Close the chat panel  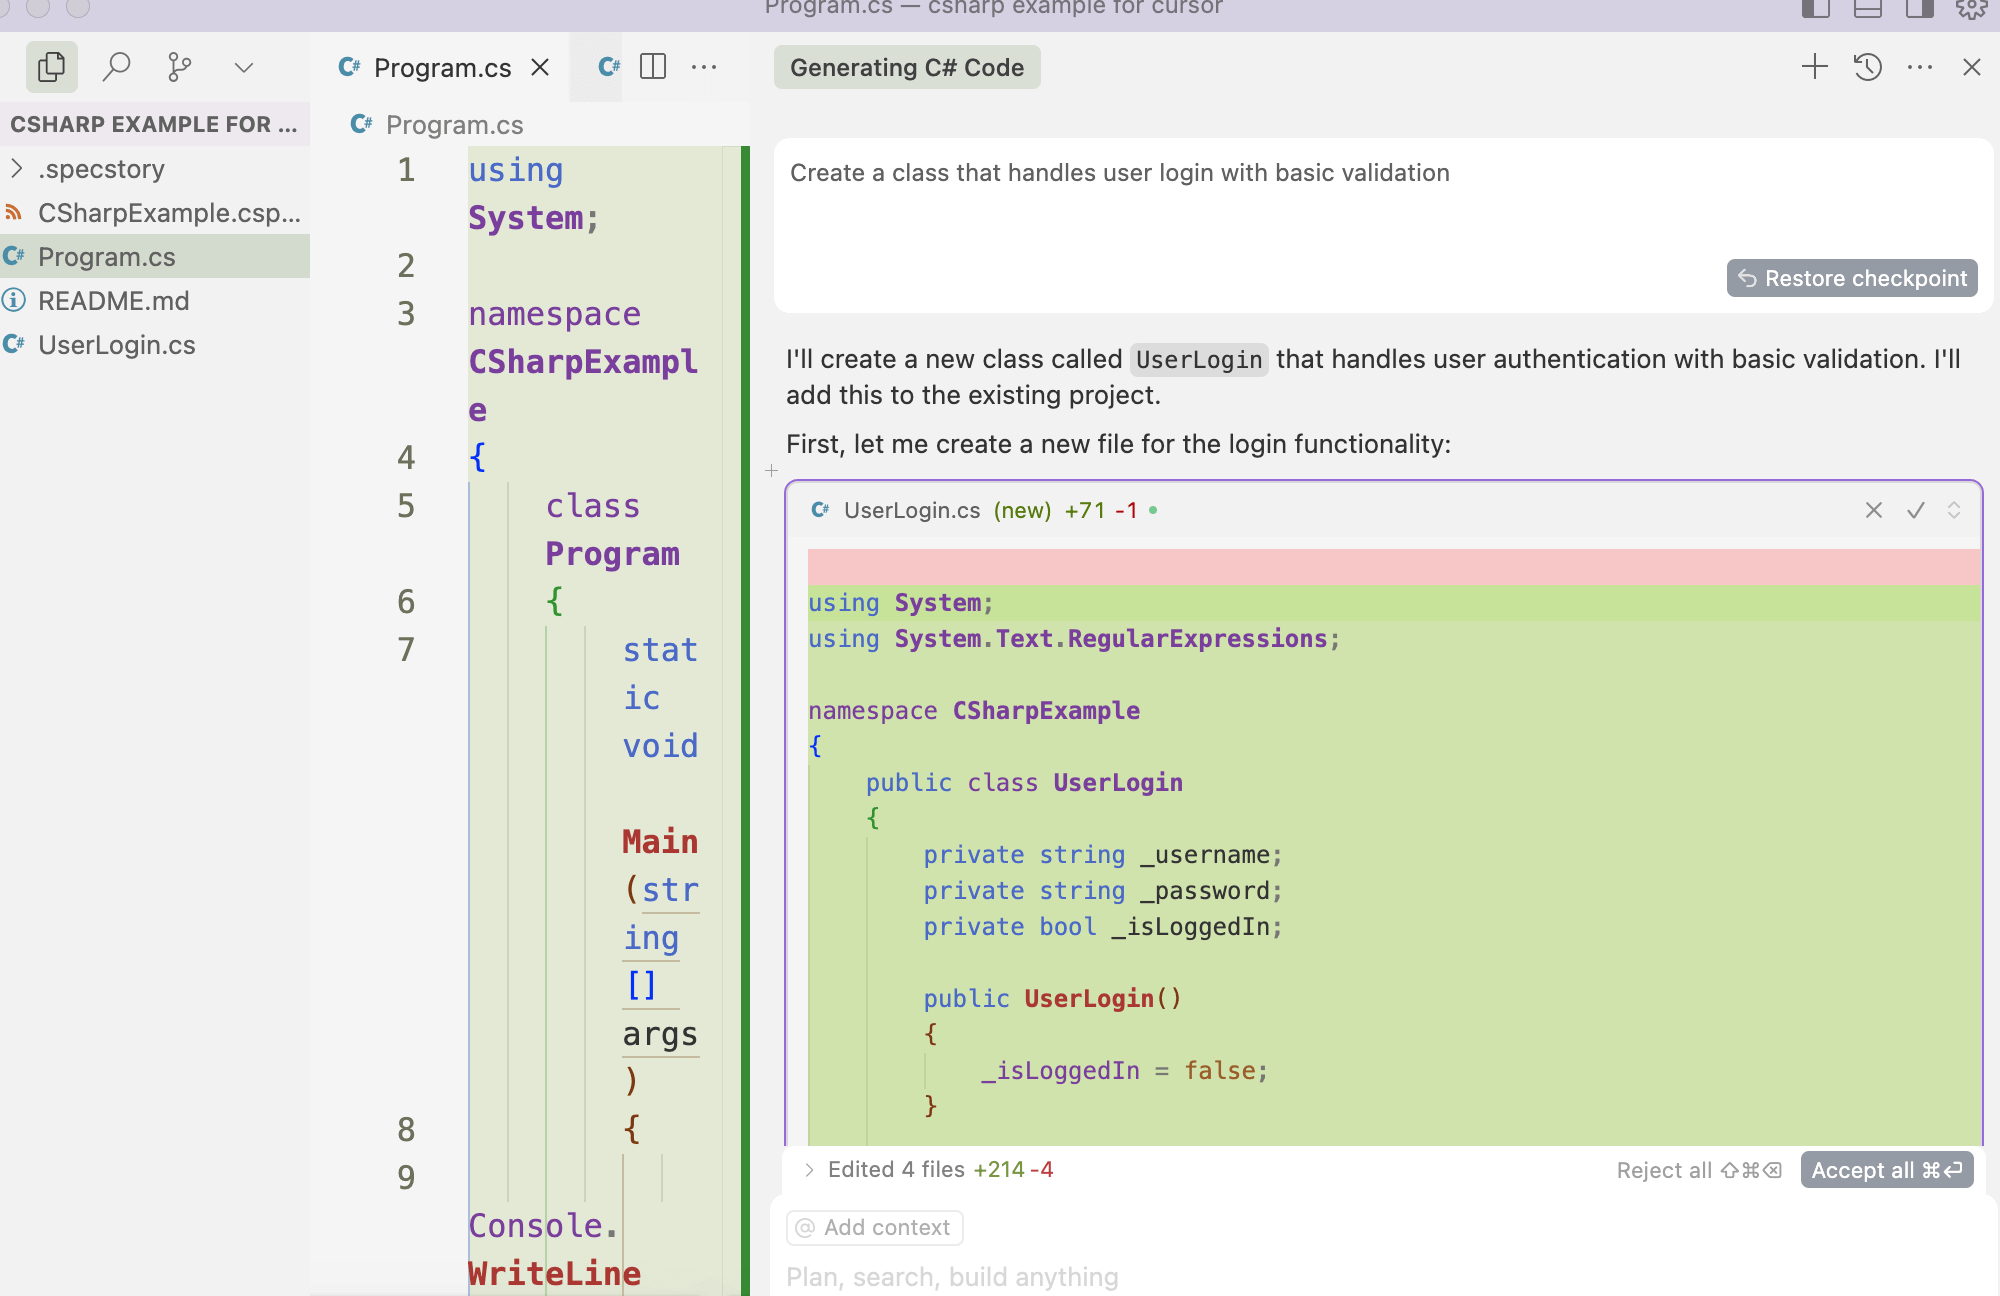(x=1972, y=67)
